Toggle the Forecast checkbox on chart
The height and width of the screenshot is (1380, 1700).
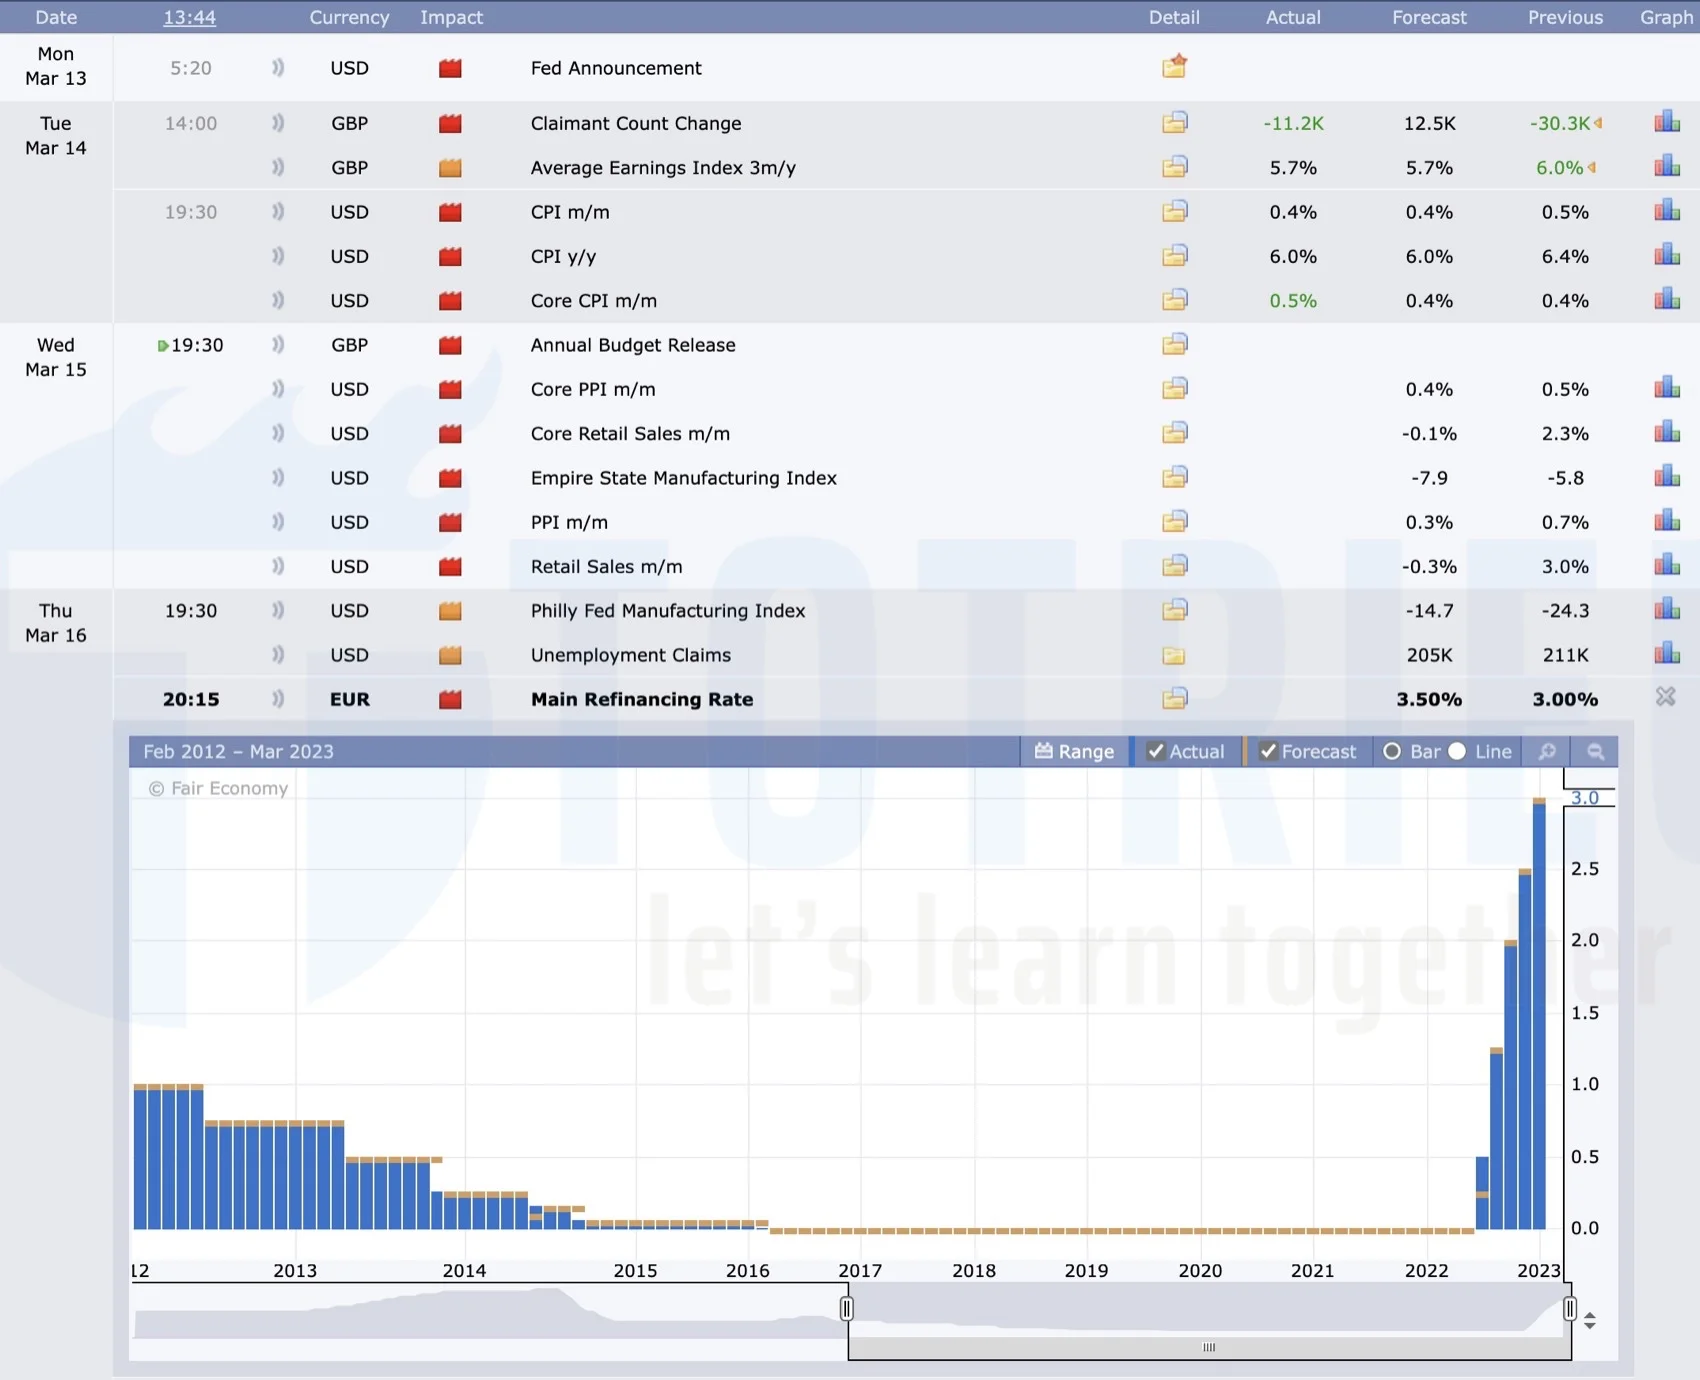pyautogui.click(x=1268, y=751)
